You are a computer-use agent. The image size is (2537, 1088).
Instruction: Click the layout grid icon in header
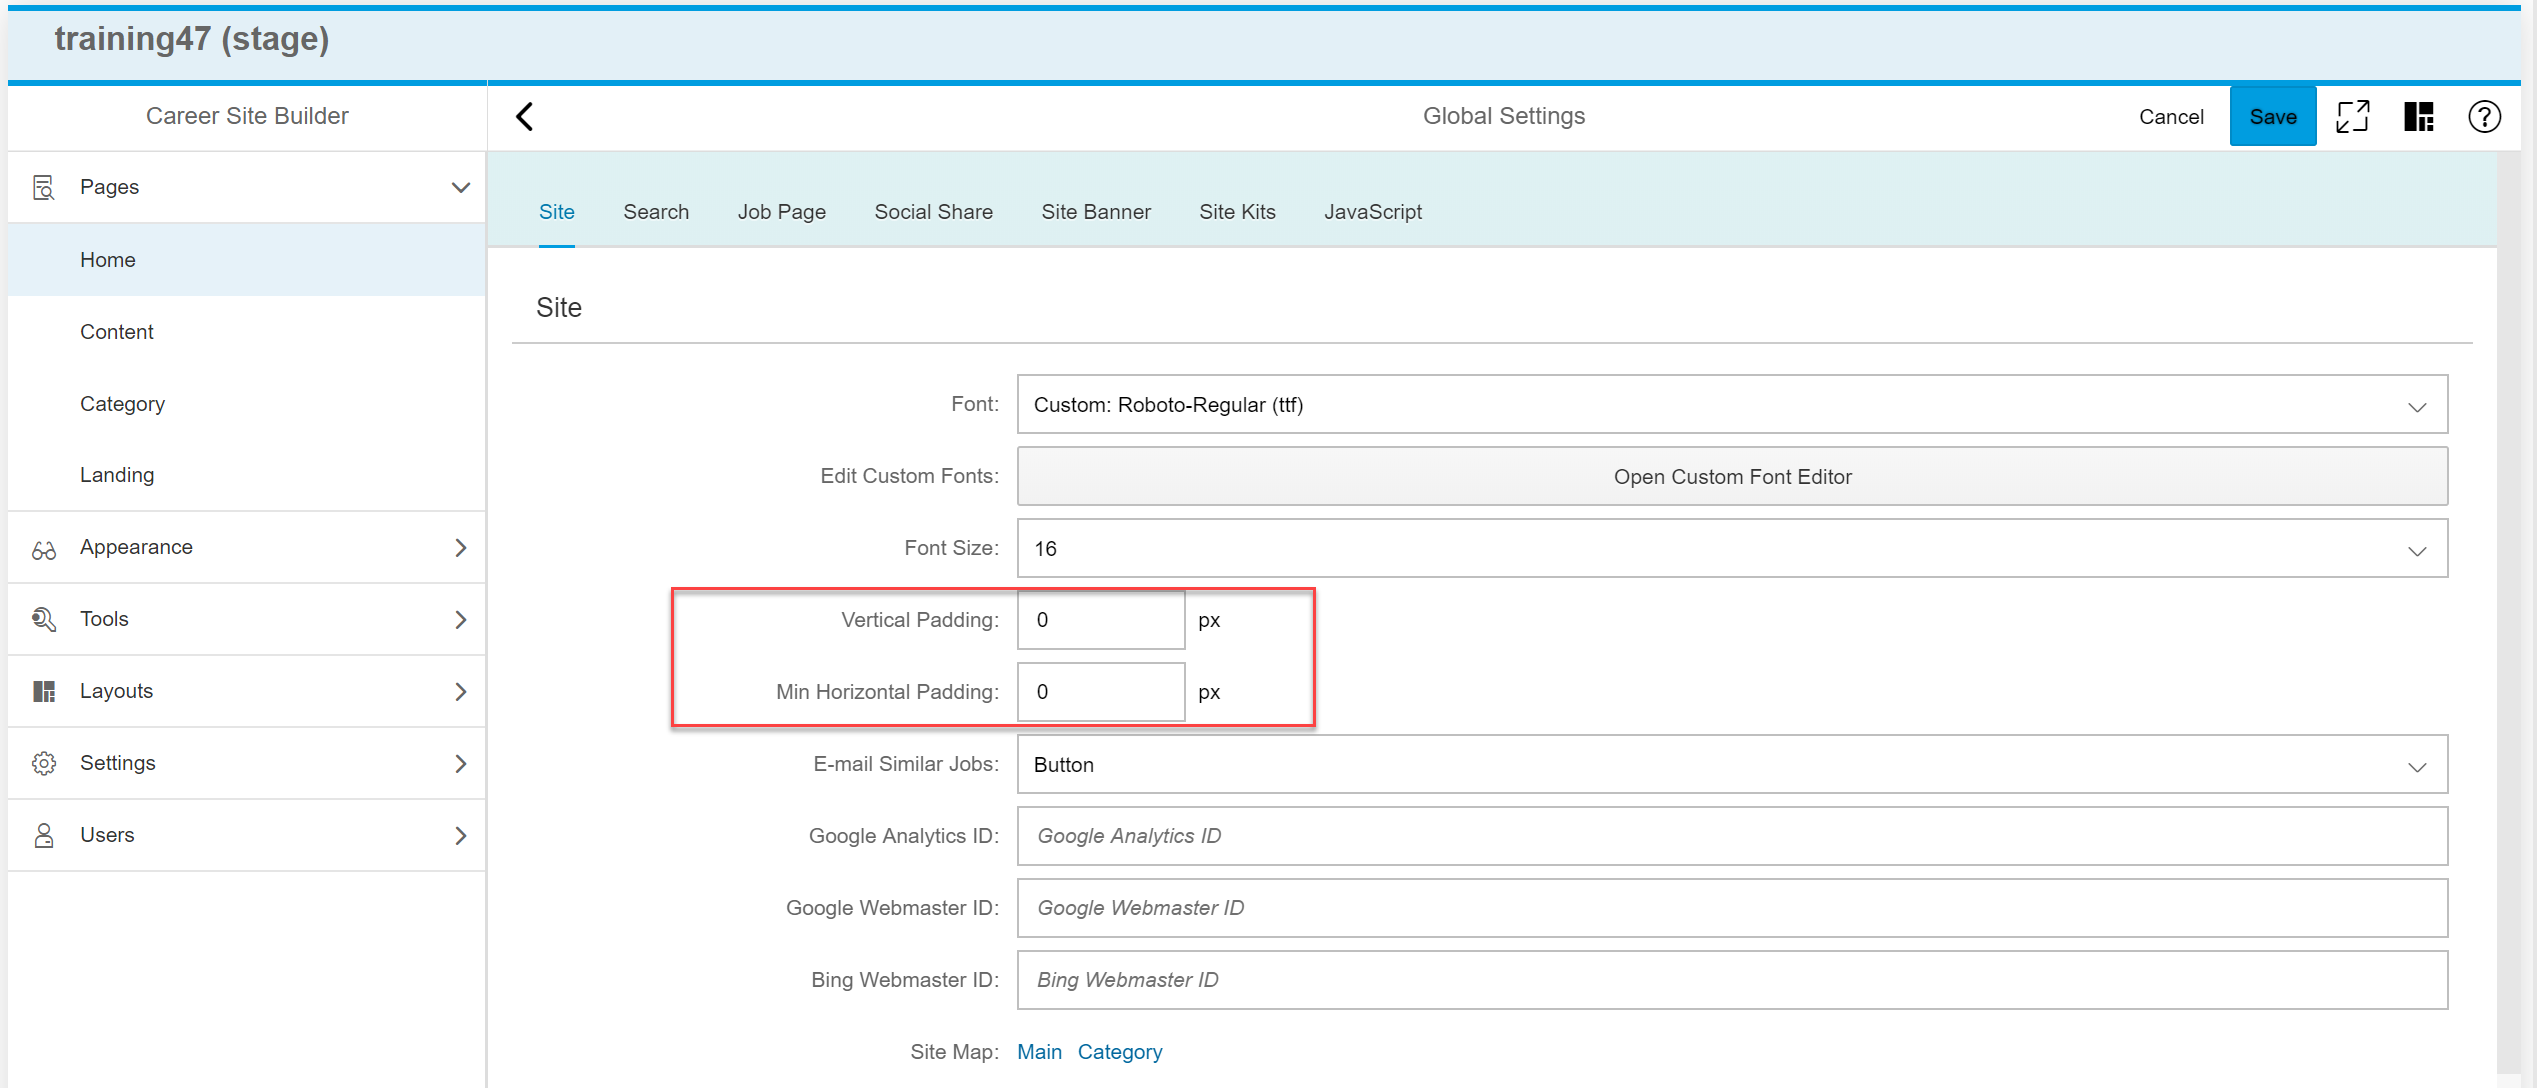click(2418, 116)
